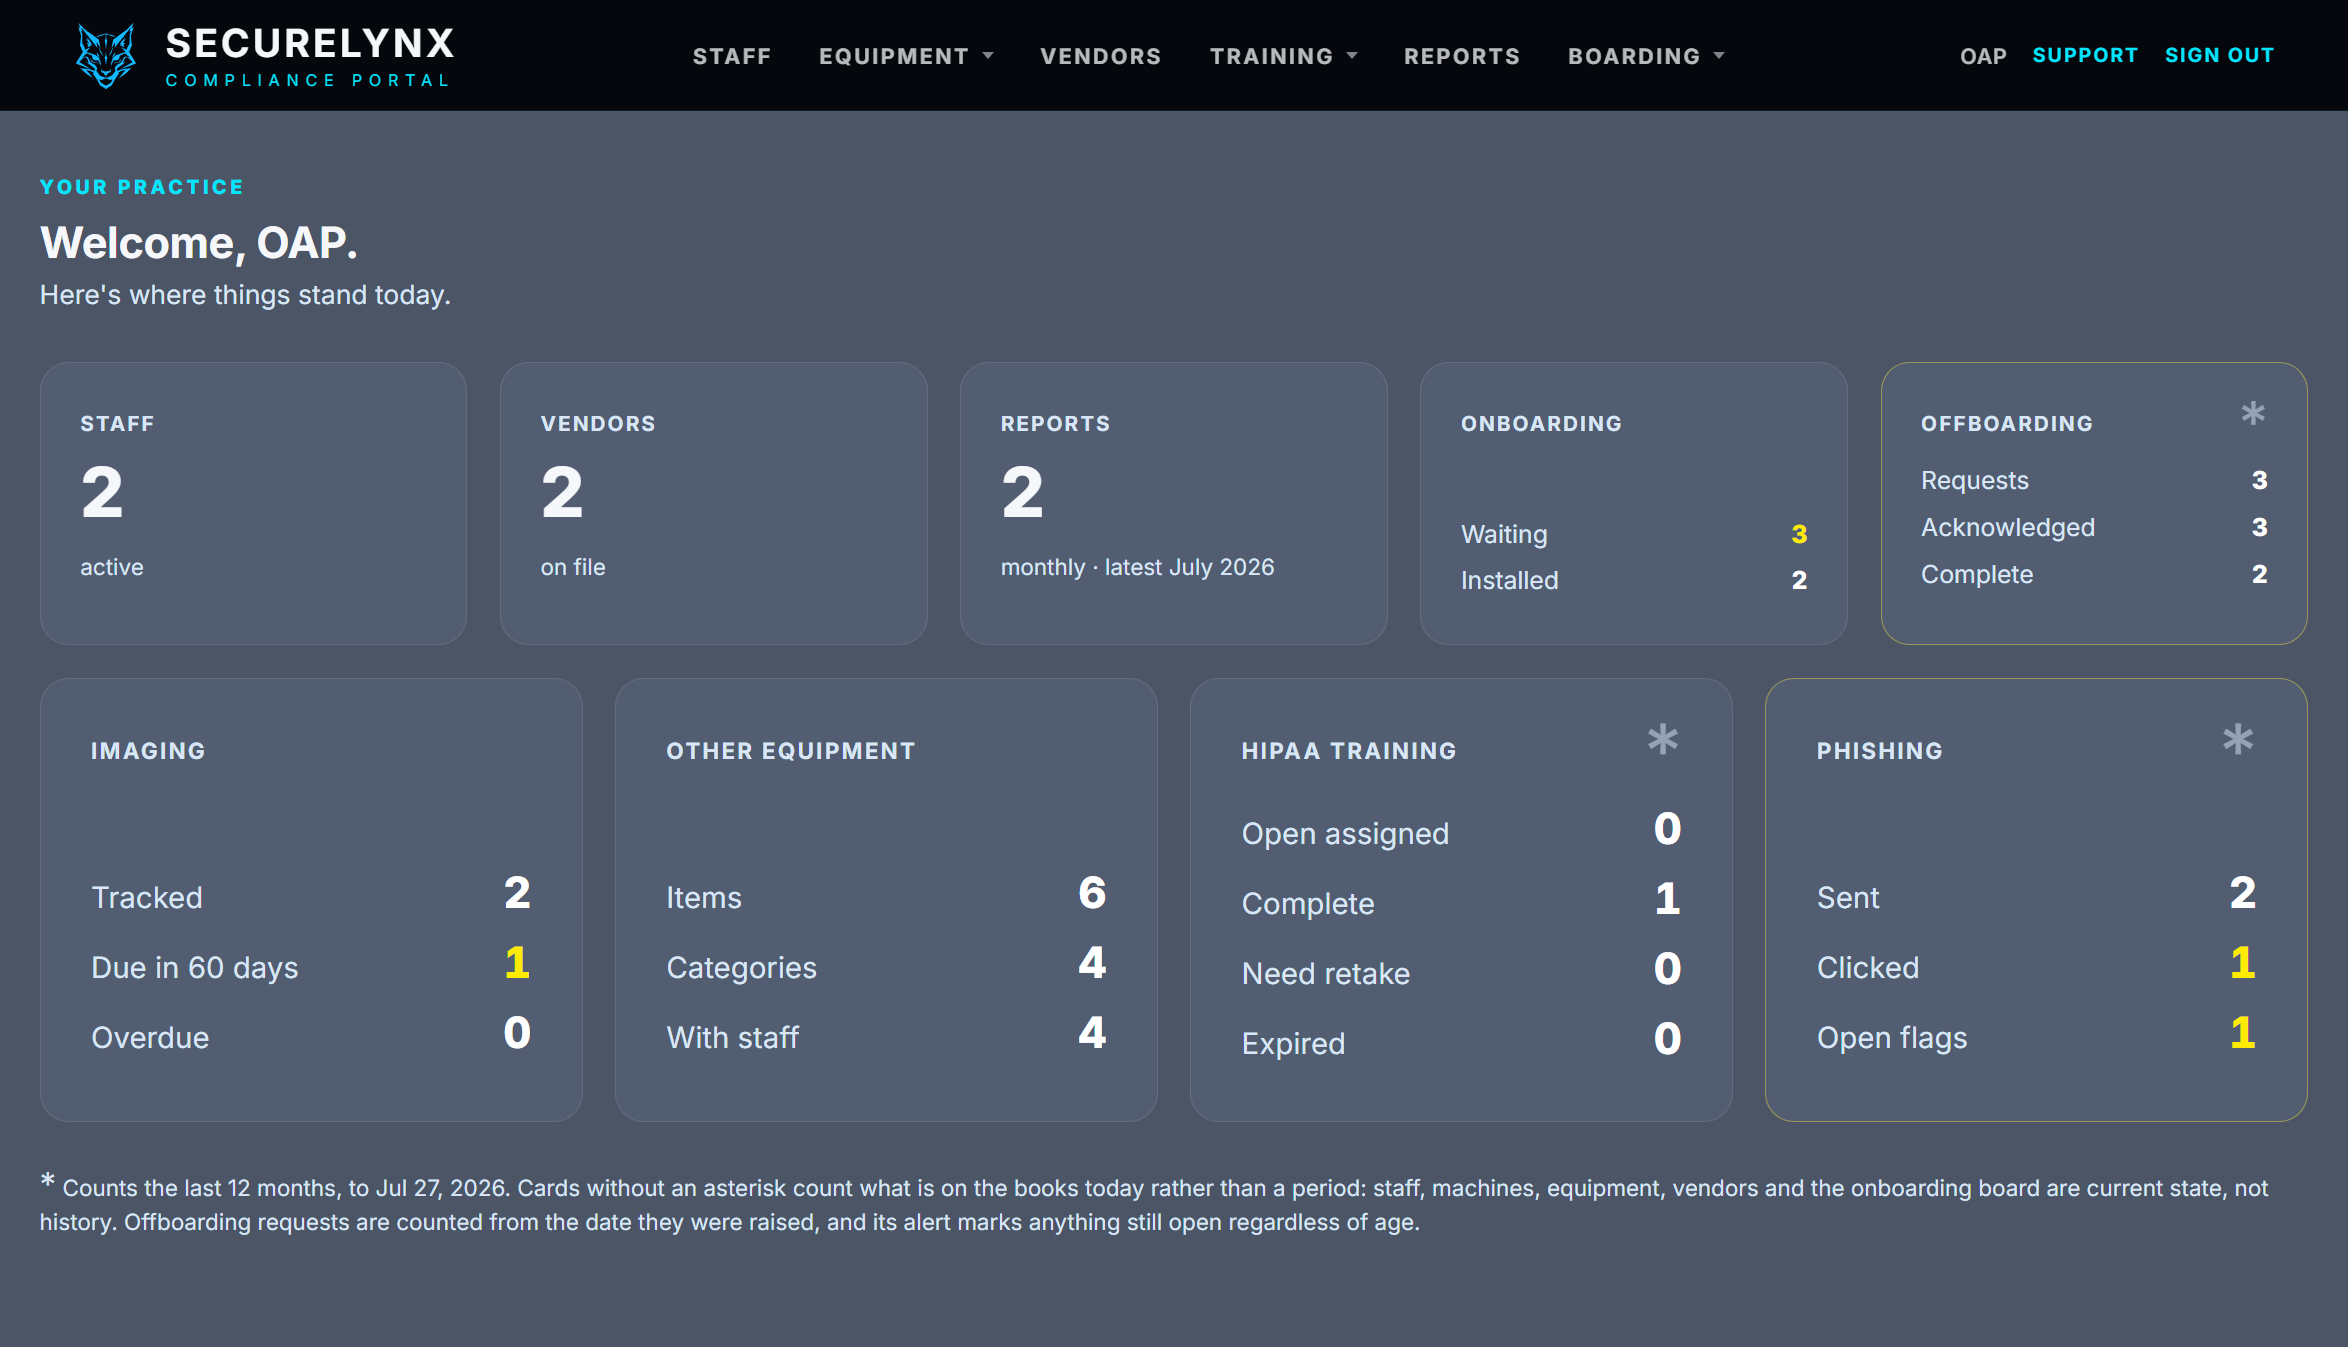Click the 'Expired' training label
The image size is (2348, 1347).
click(1292, 1043)
